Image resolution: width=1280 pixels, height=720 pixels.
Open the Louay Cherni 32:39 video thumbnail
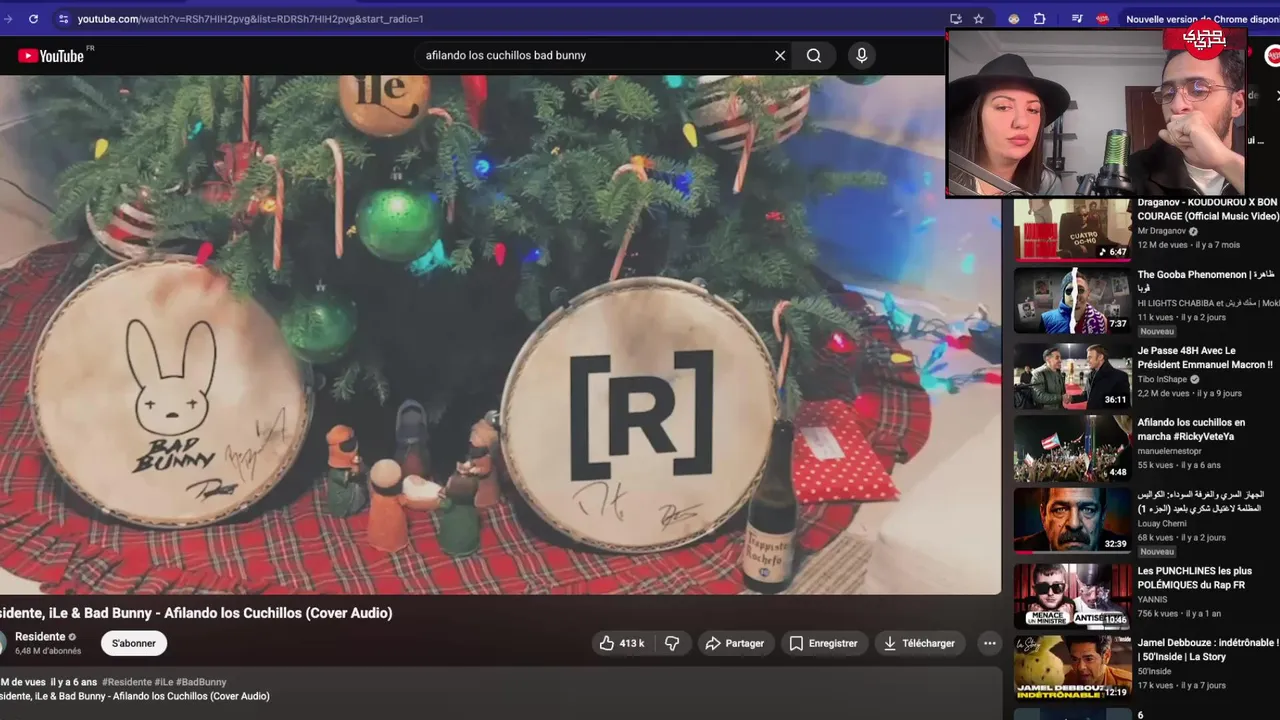(1072, 520)
